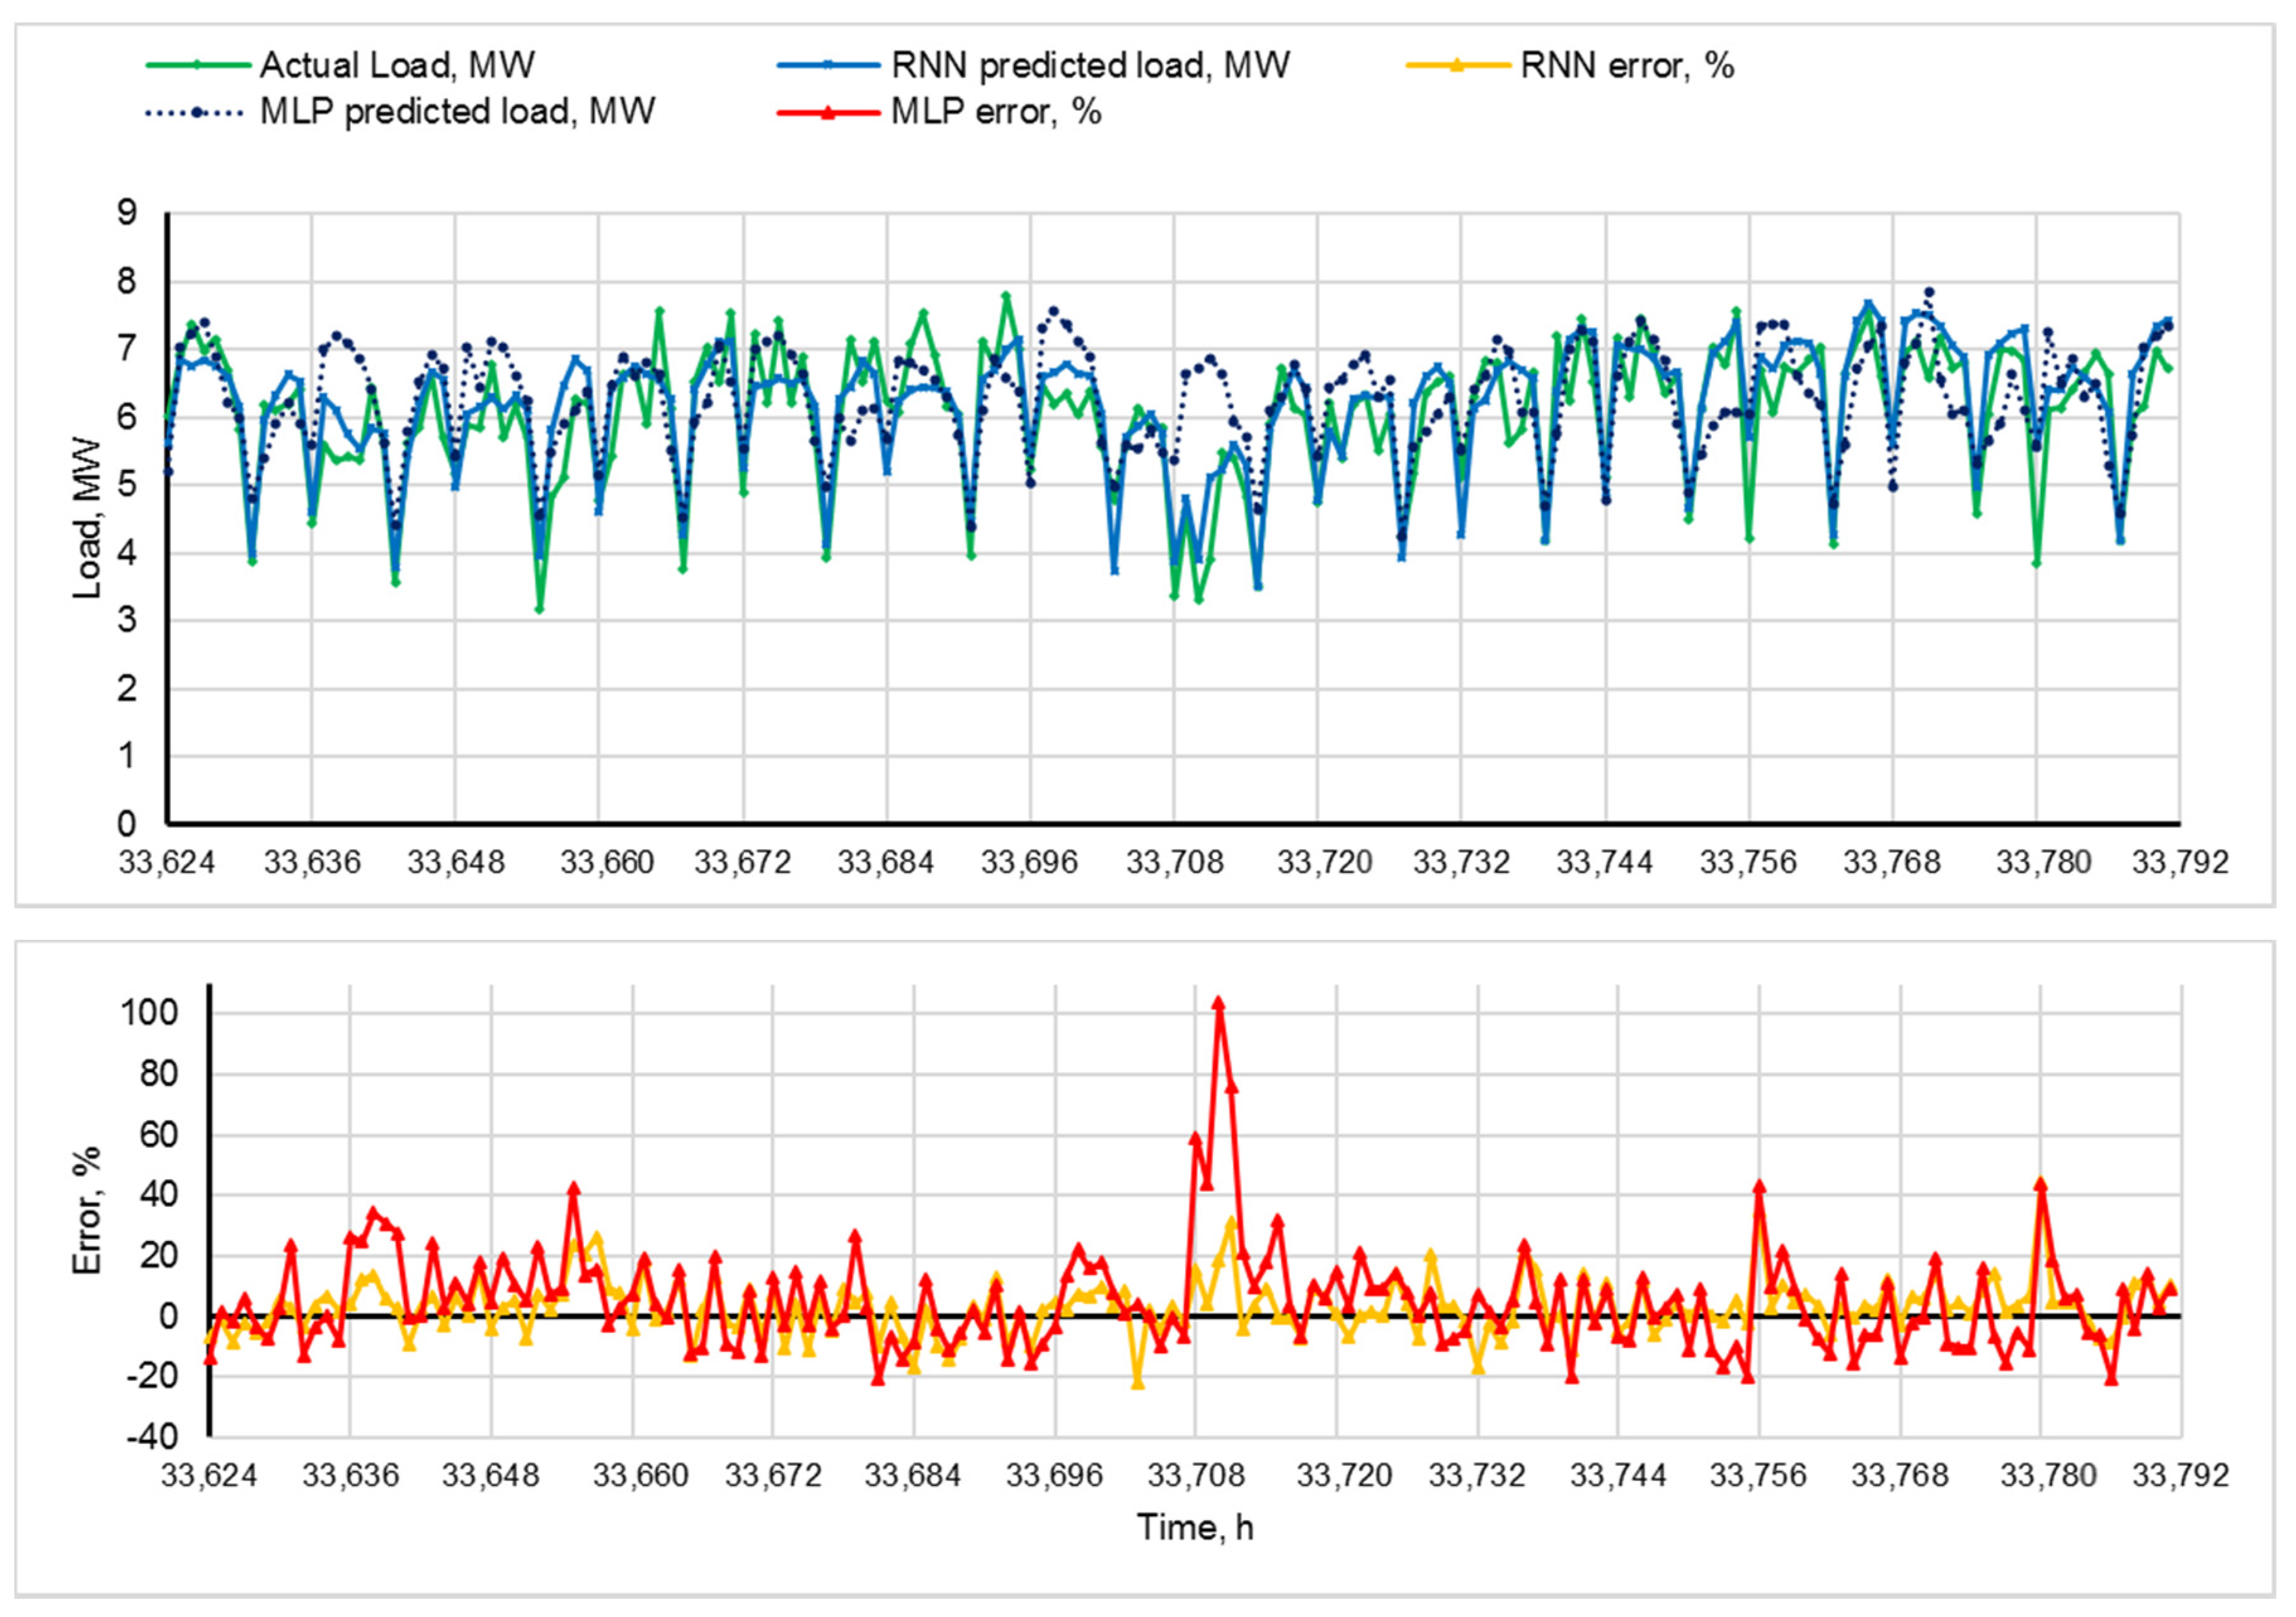Screen dimensions: 2296x1617
Task: Select the 'RNN error, %' legend text
Action: click(1627, 66)
